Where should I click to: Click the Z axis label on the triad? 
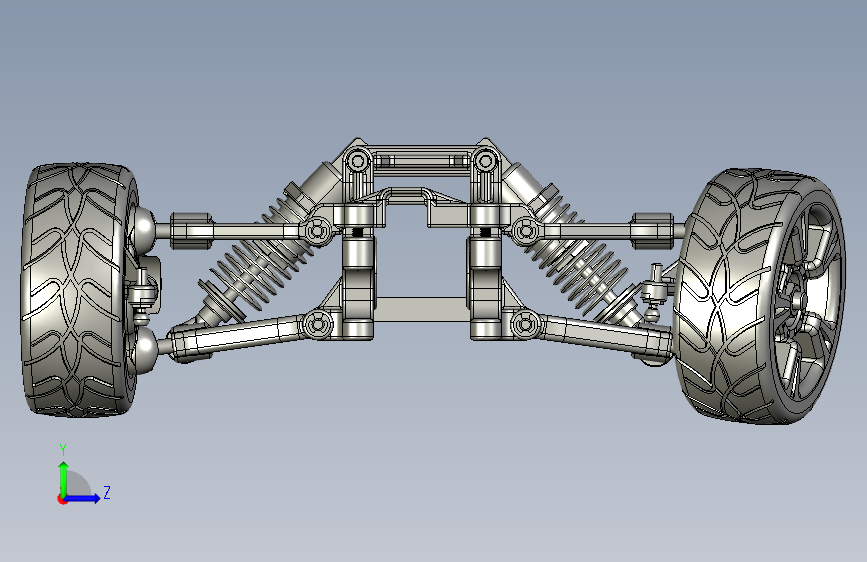click(107, 492)
